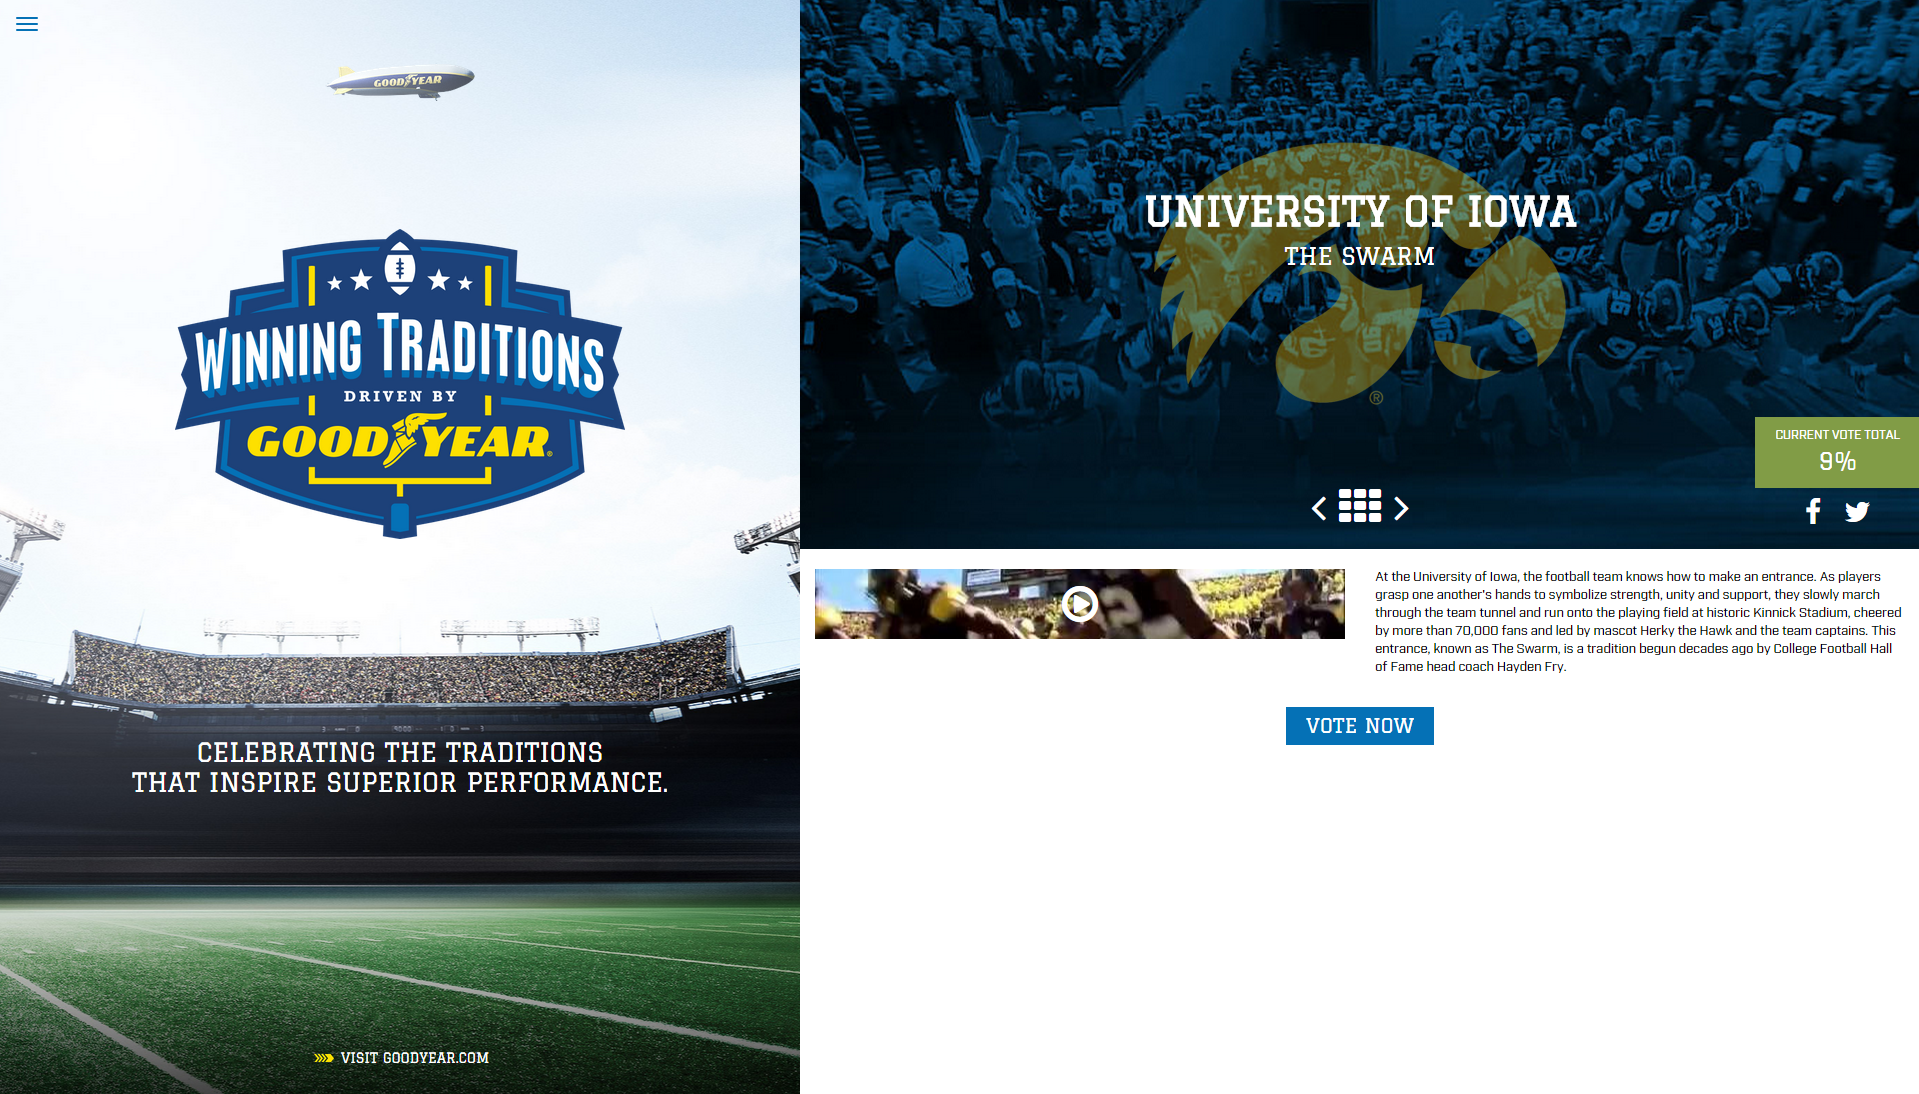This screenshot has height=1094, width=1919.
Task: Go to previous tradition with left arrow
Action: [1319, 508]
